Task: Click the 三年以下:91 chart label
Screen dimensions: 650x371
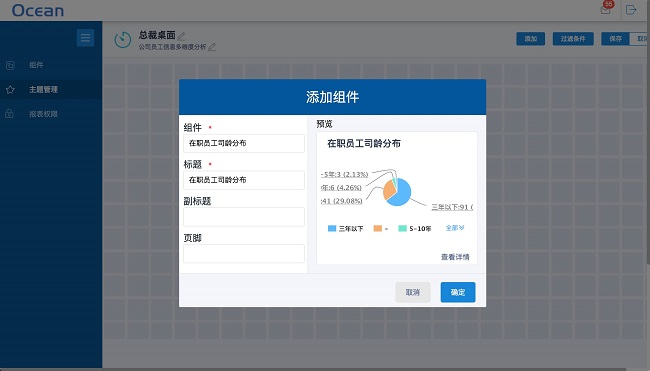Action: point(452,207)
